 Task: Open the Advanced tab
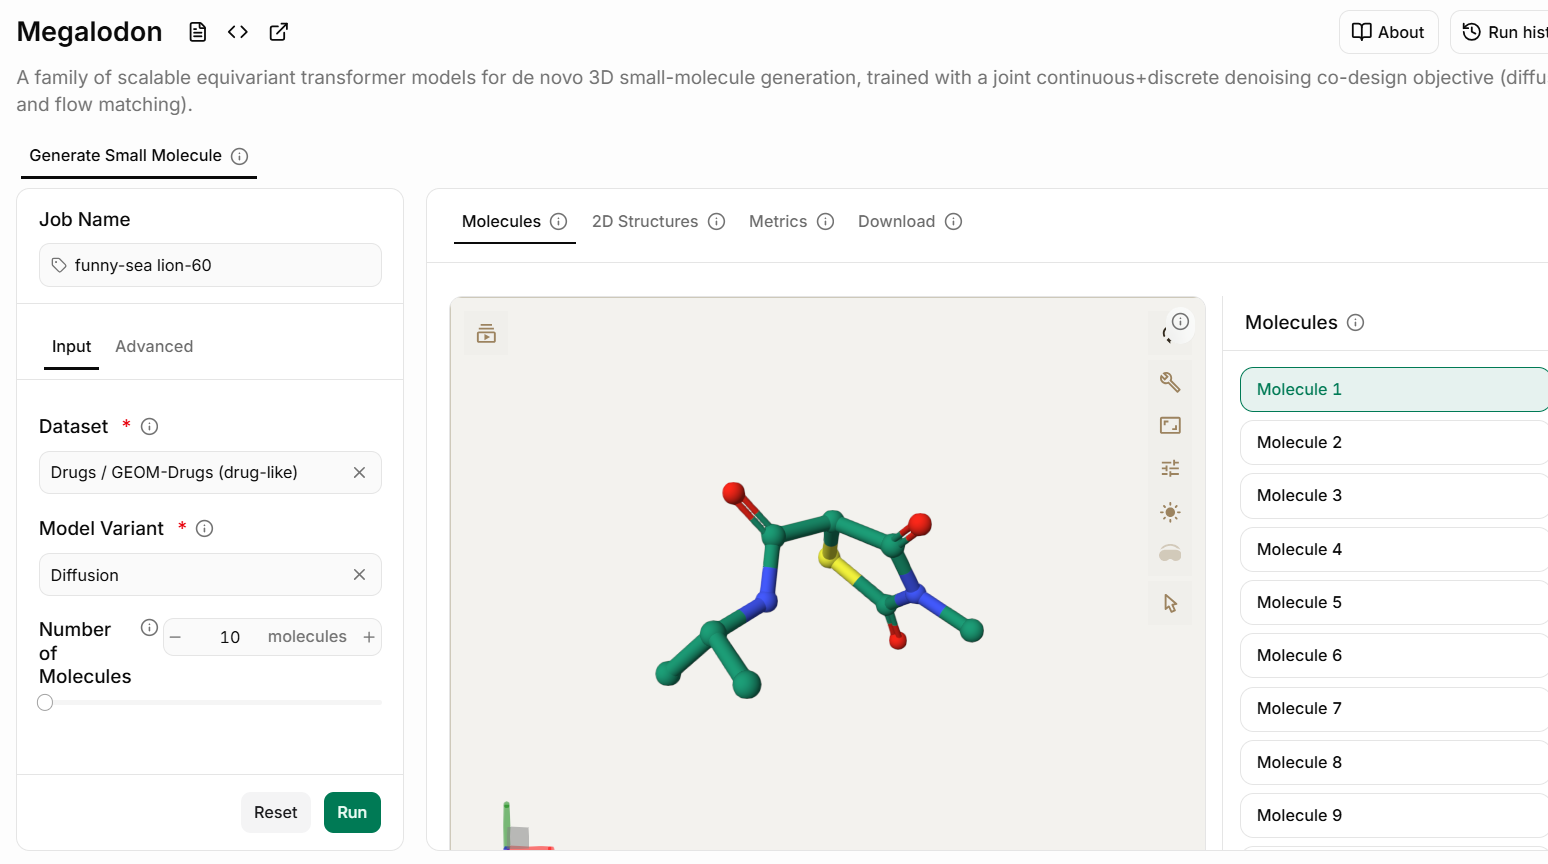click(154, 346)
